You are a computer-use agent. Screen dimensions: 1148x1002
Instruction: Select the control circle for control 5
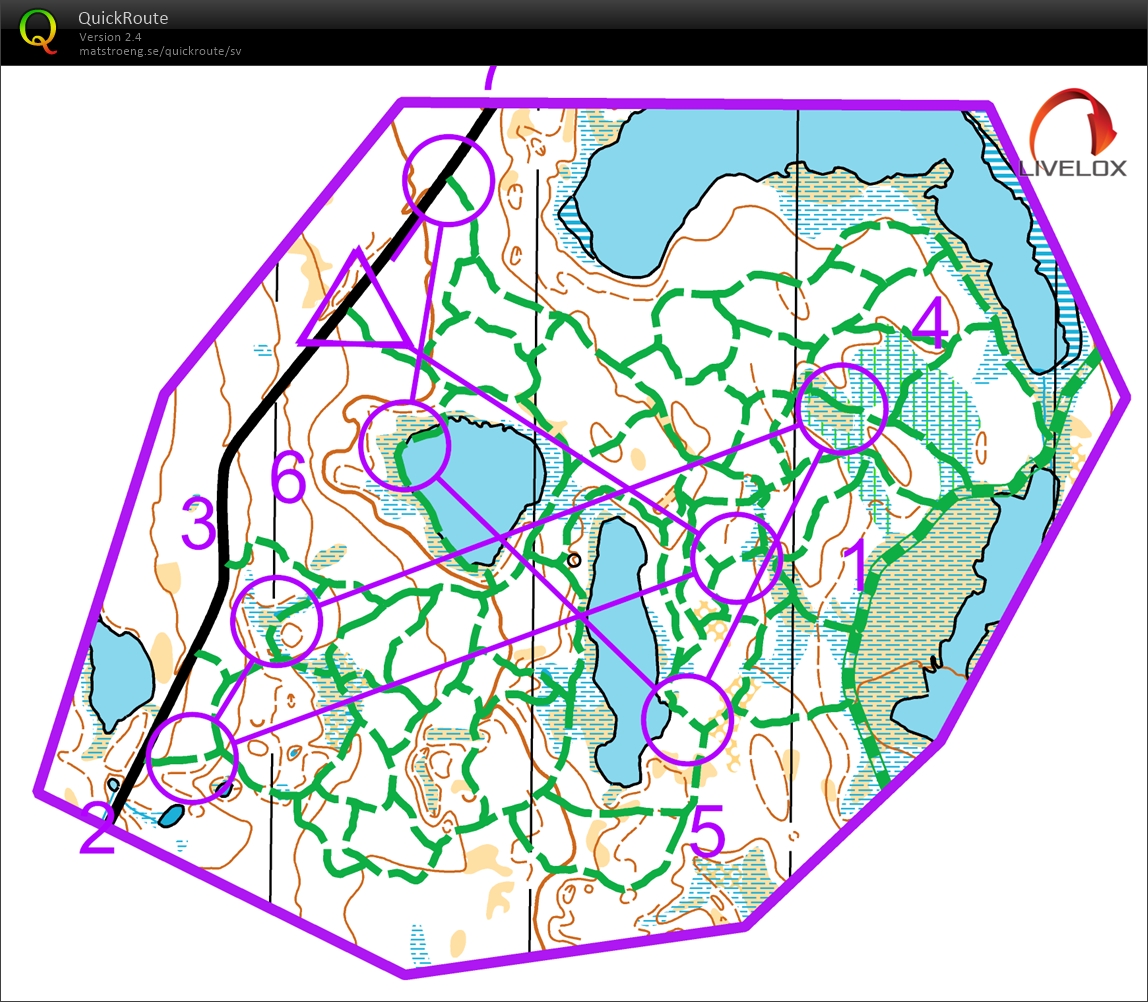point(687,720)
